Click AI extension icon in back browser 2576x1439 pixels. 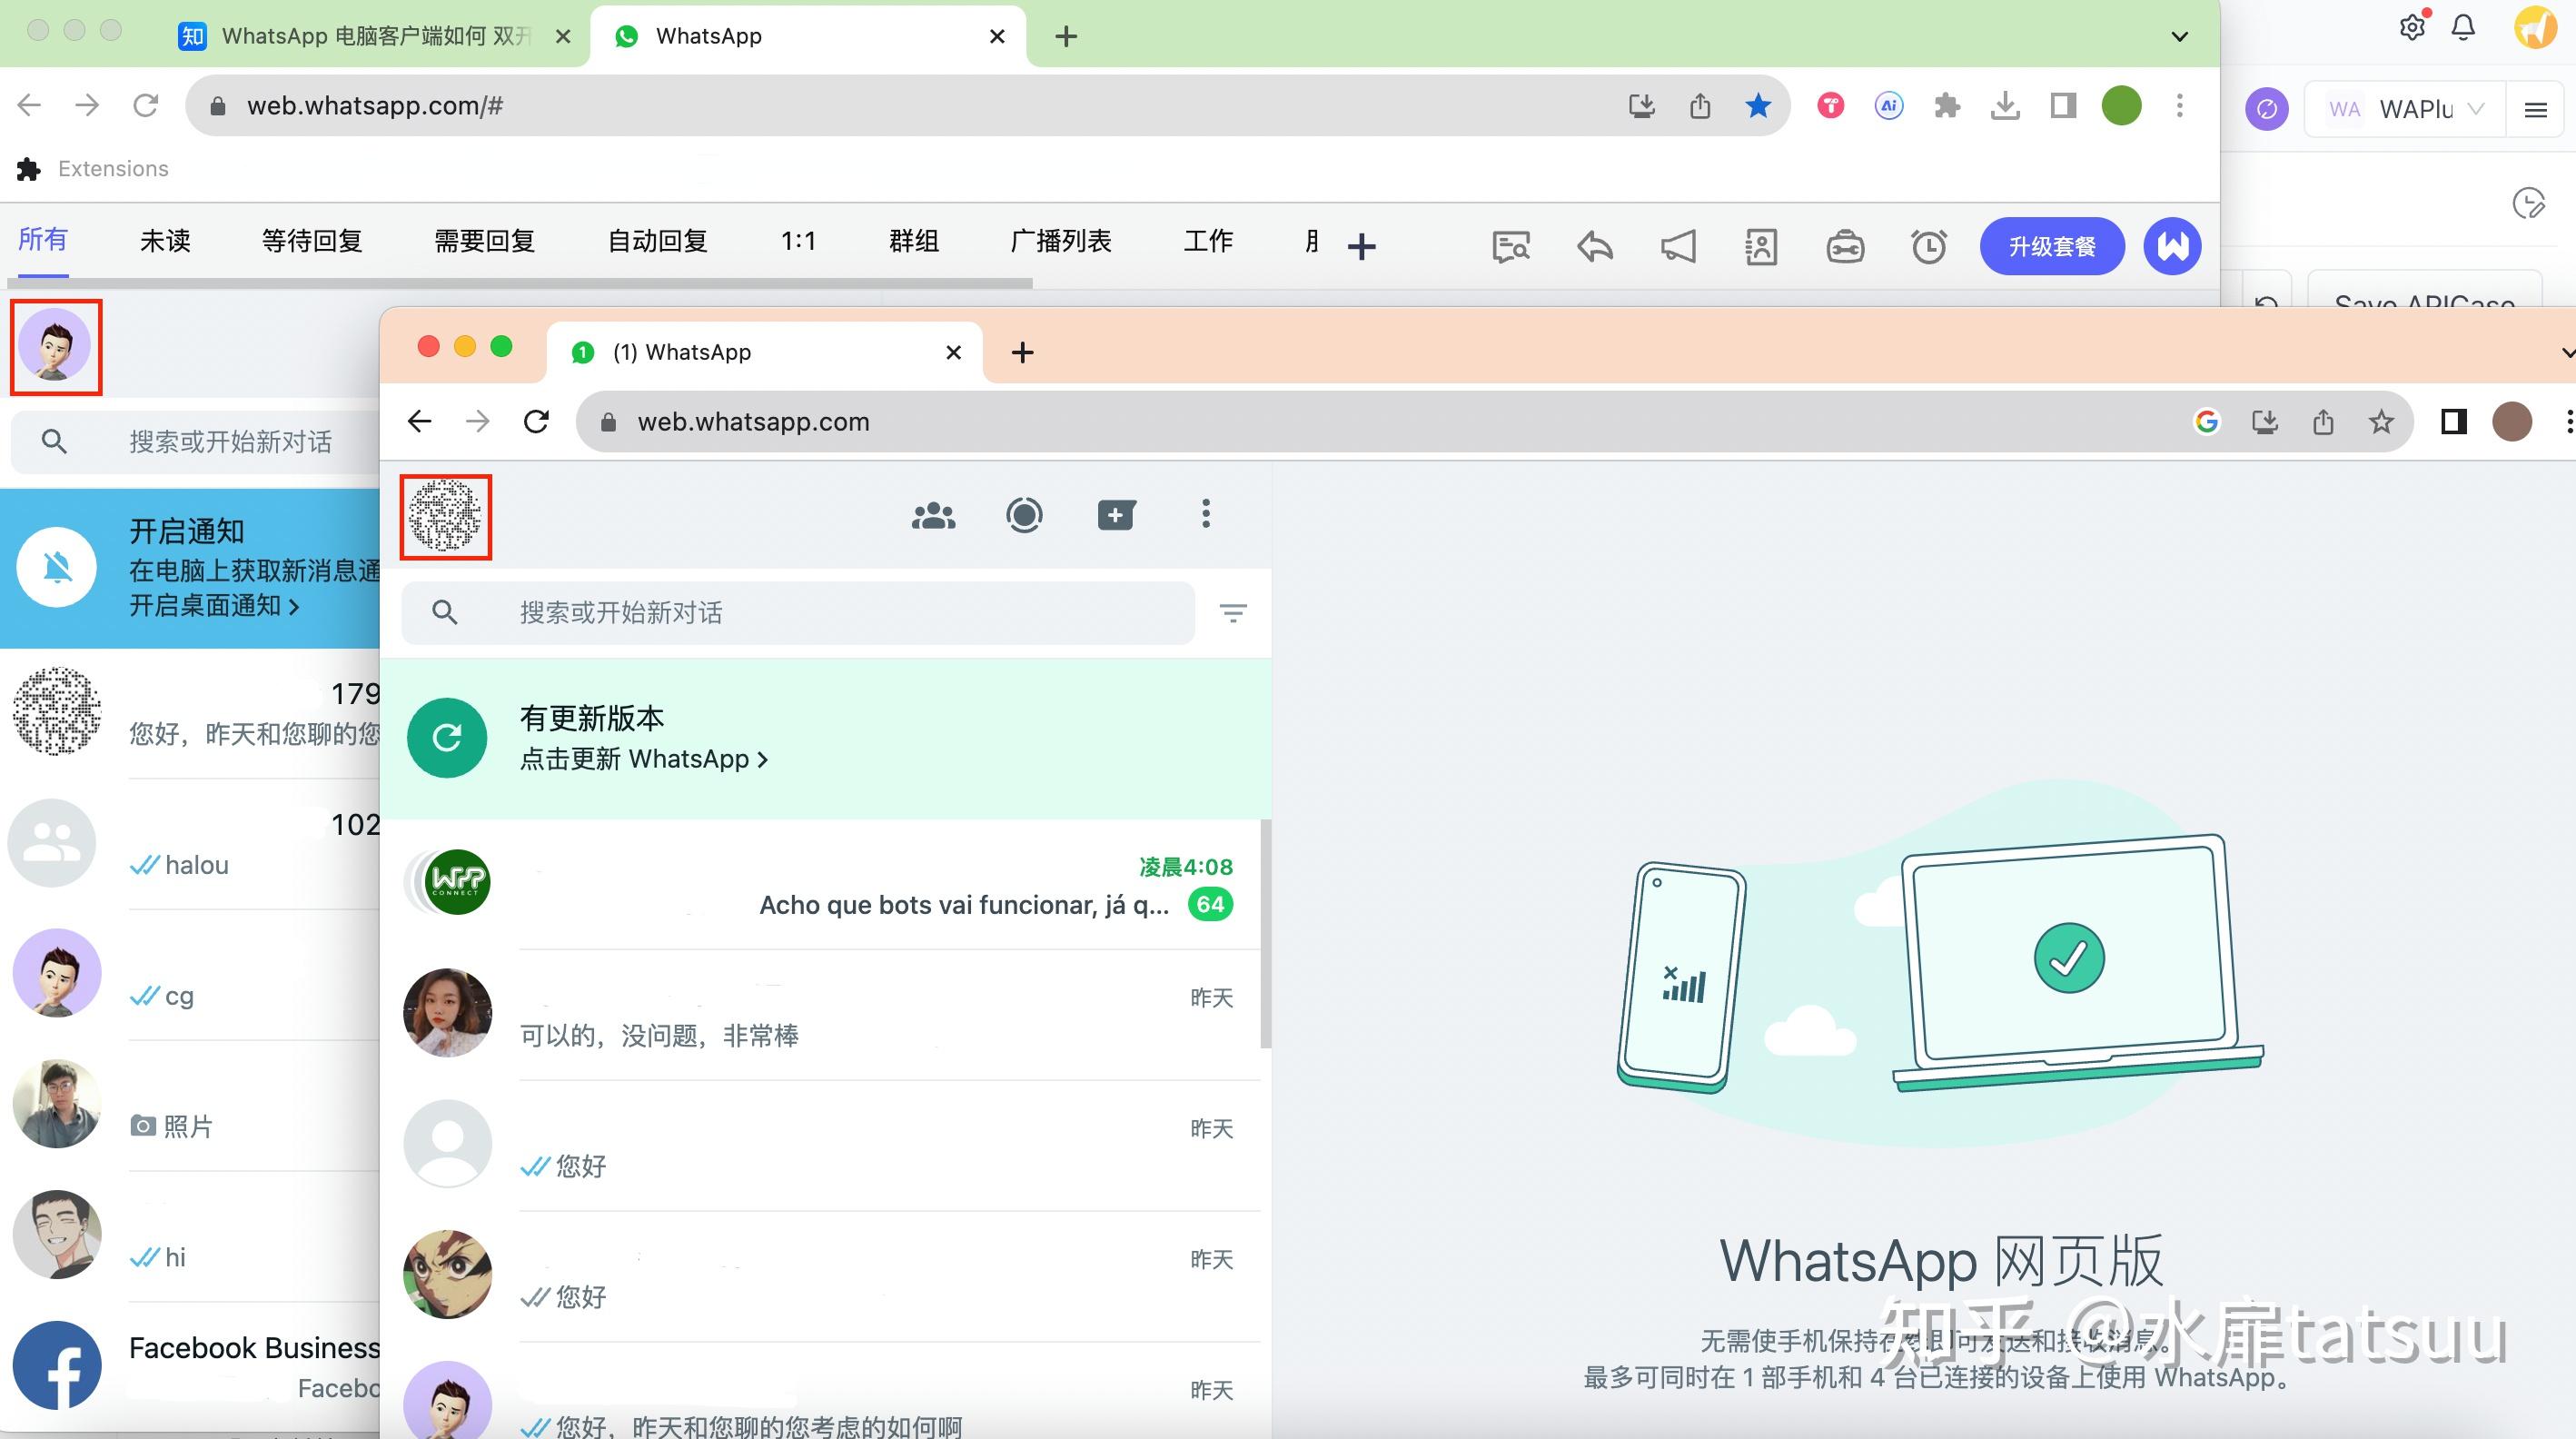1888,105
